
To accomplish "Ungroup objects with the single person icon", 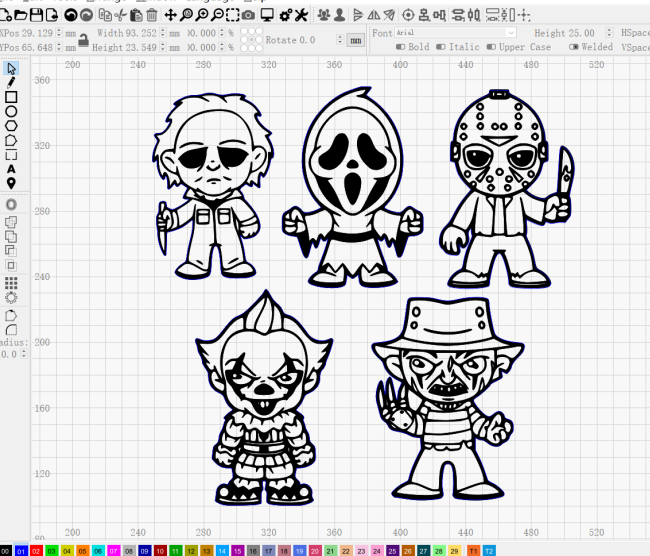I will pos(339,16).
